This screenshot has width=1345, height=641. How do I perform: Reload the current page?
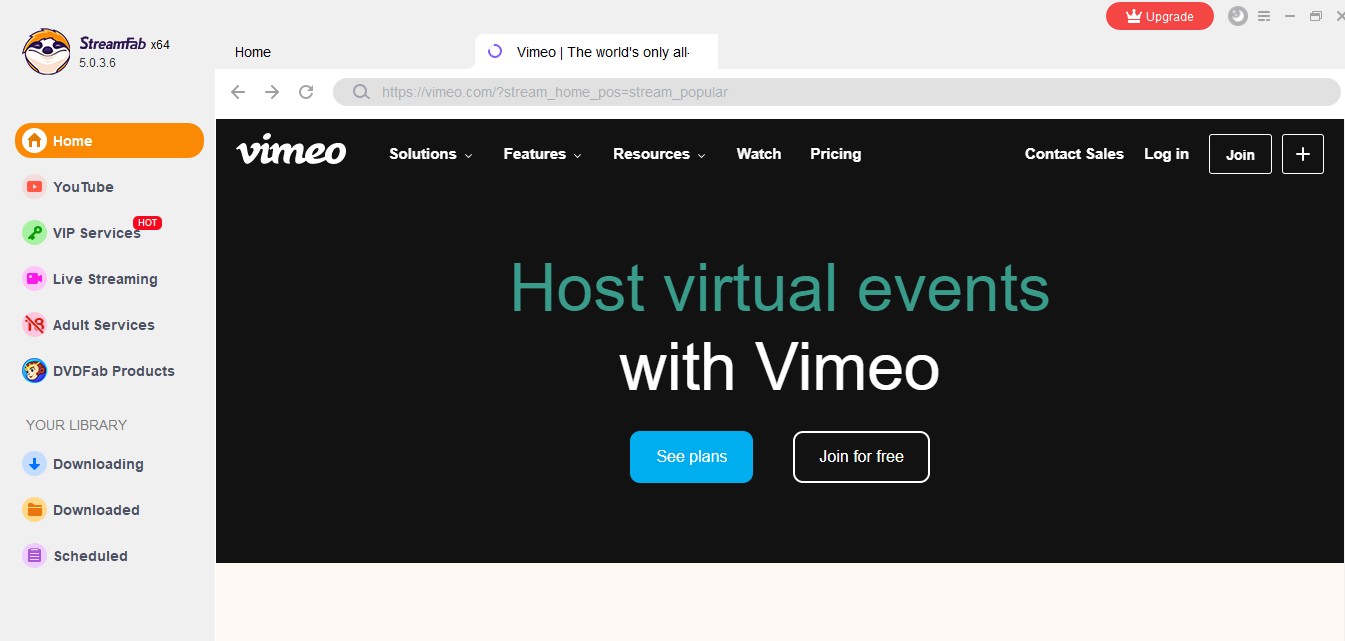pyautogui.click(x=306, y=92)
